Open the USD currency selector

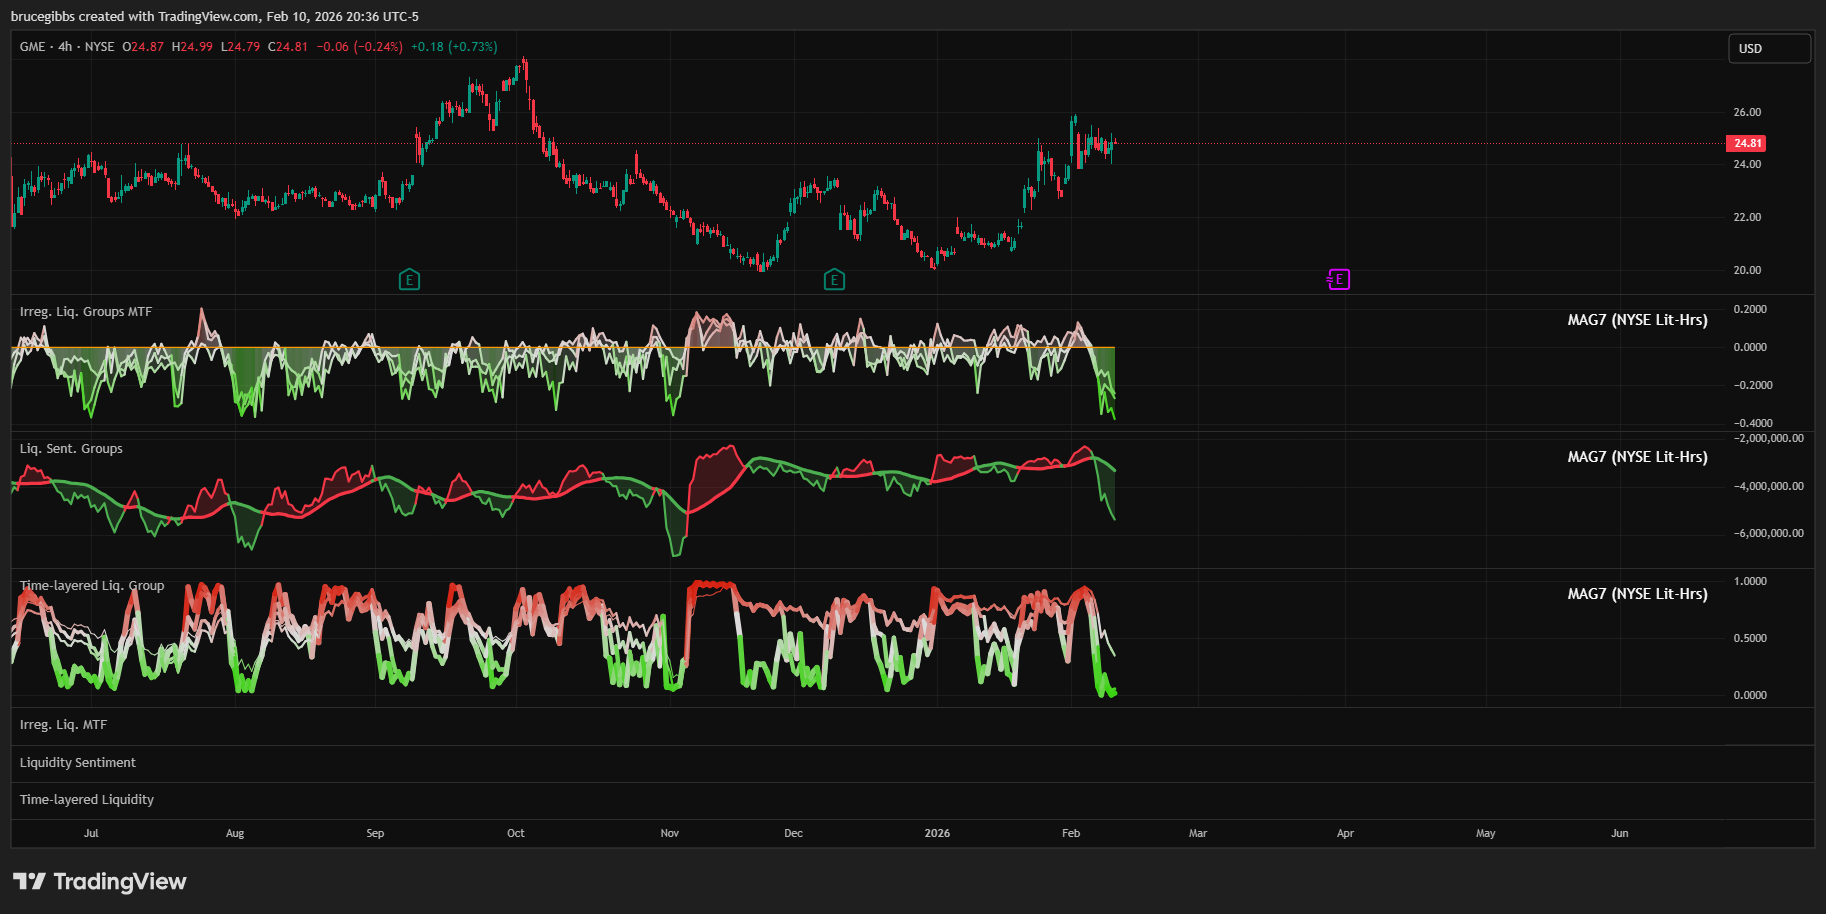[x=1769, y=48]
